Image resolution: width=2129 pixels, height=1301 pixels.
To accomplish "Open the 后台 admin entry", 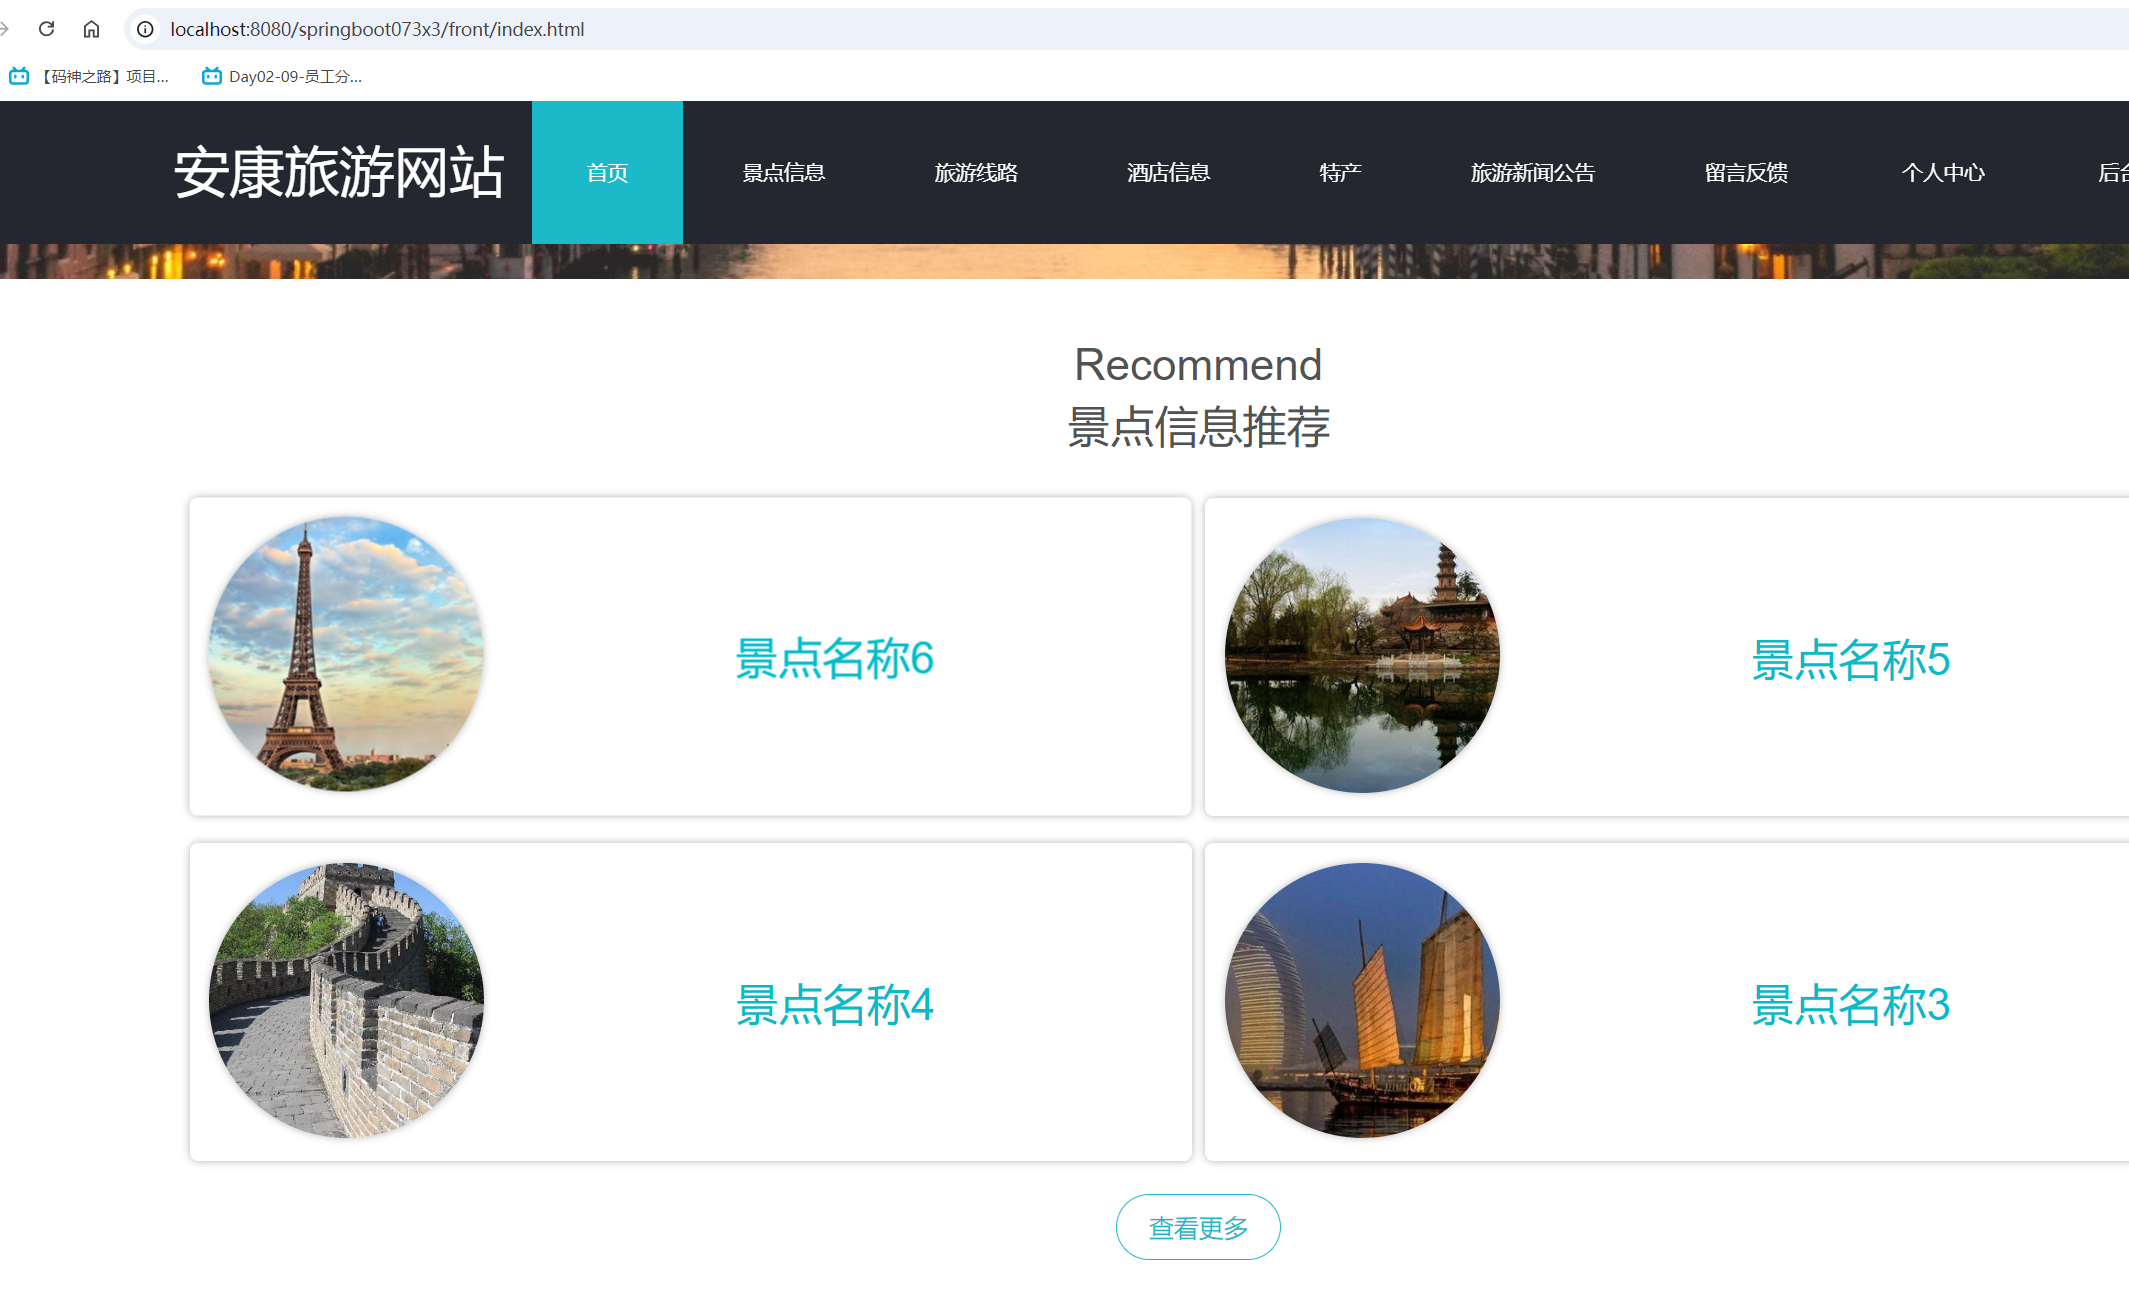I will coord(2113,172).
